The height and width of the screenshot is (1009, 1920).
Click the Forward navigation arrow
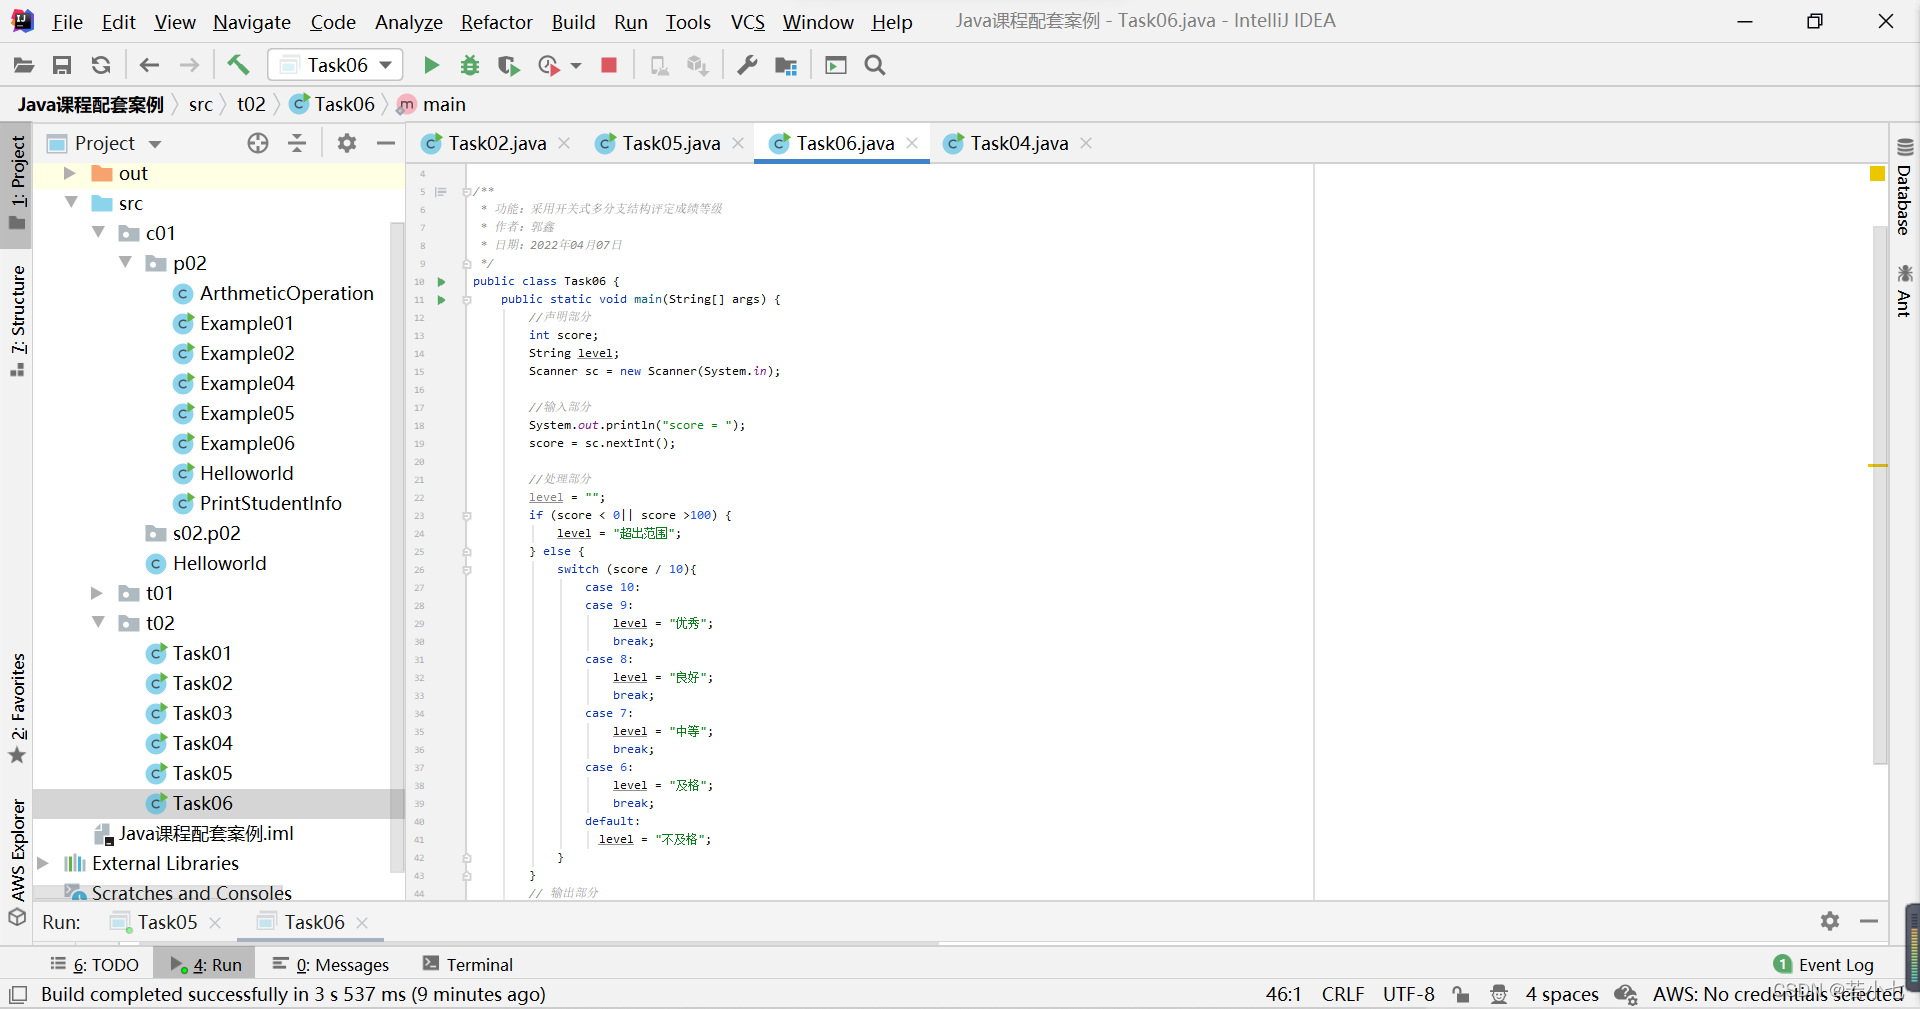click(x=189, y=66)
